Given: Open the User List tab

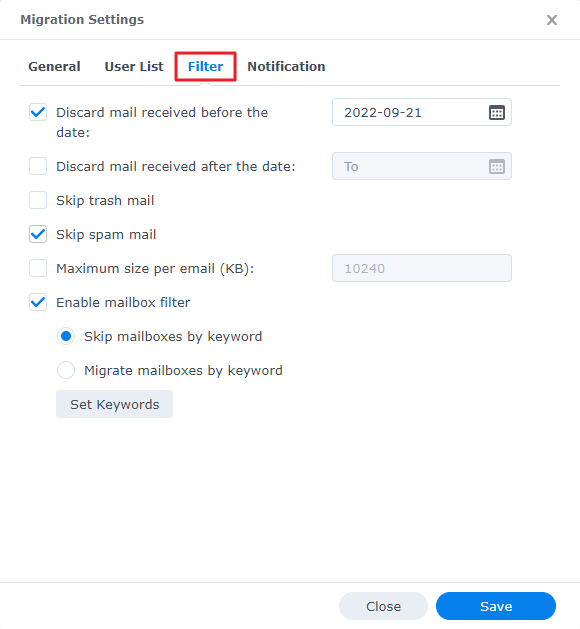Looking at the screenshot, I should pyautogui.click(x=134, y=67).
